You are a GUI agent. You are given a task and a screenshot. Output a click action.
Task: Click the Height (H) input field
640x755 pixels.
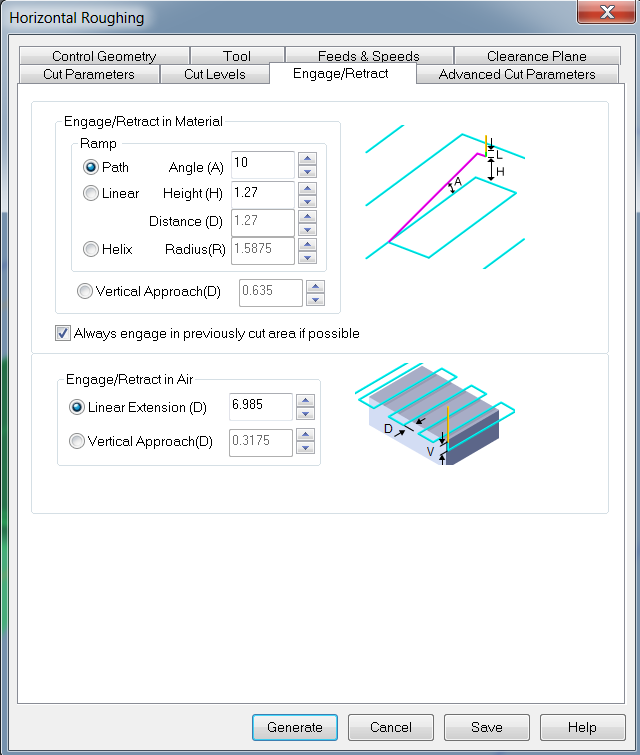pyautogui.click(x=263, y=195)
